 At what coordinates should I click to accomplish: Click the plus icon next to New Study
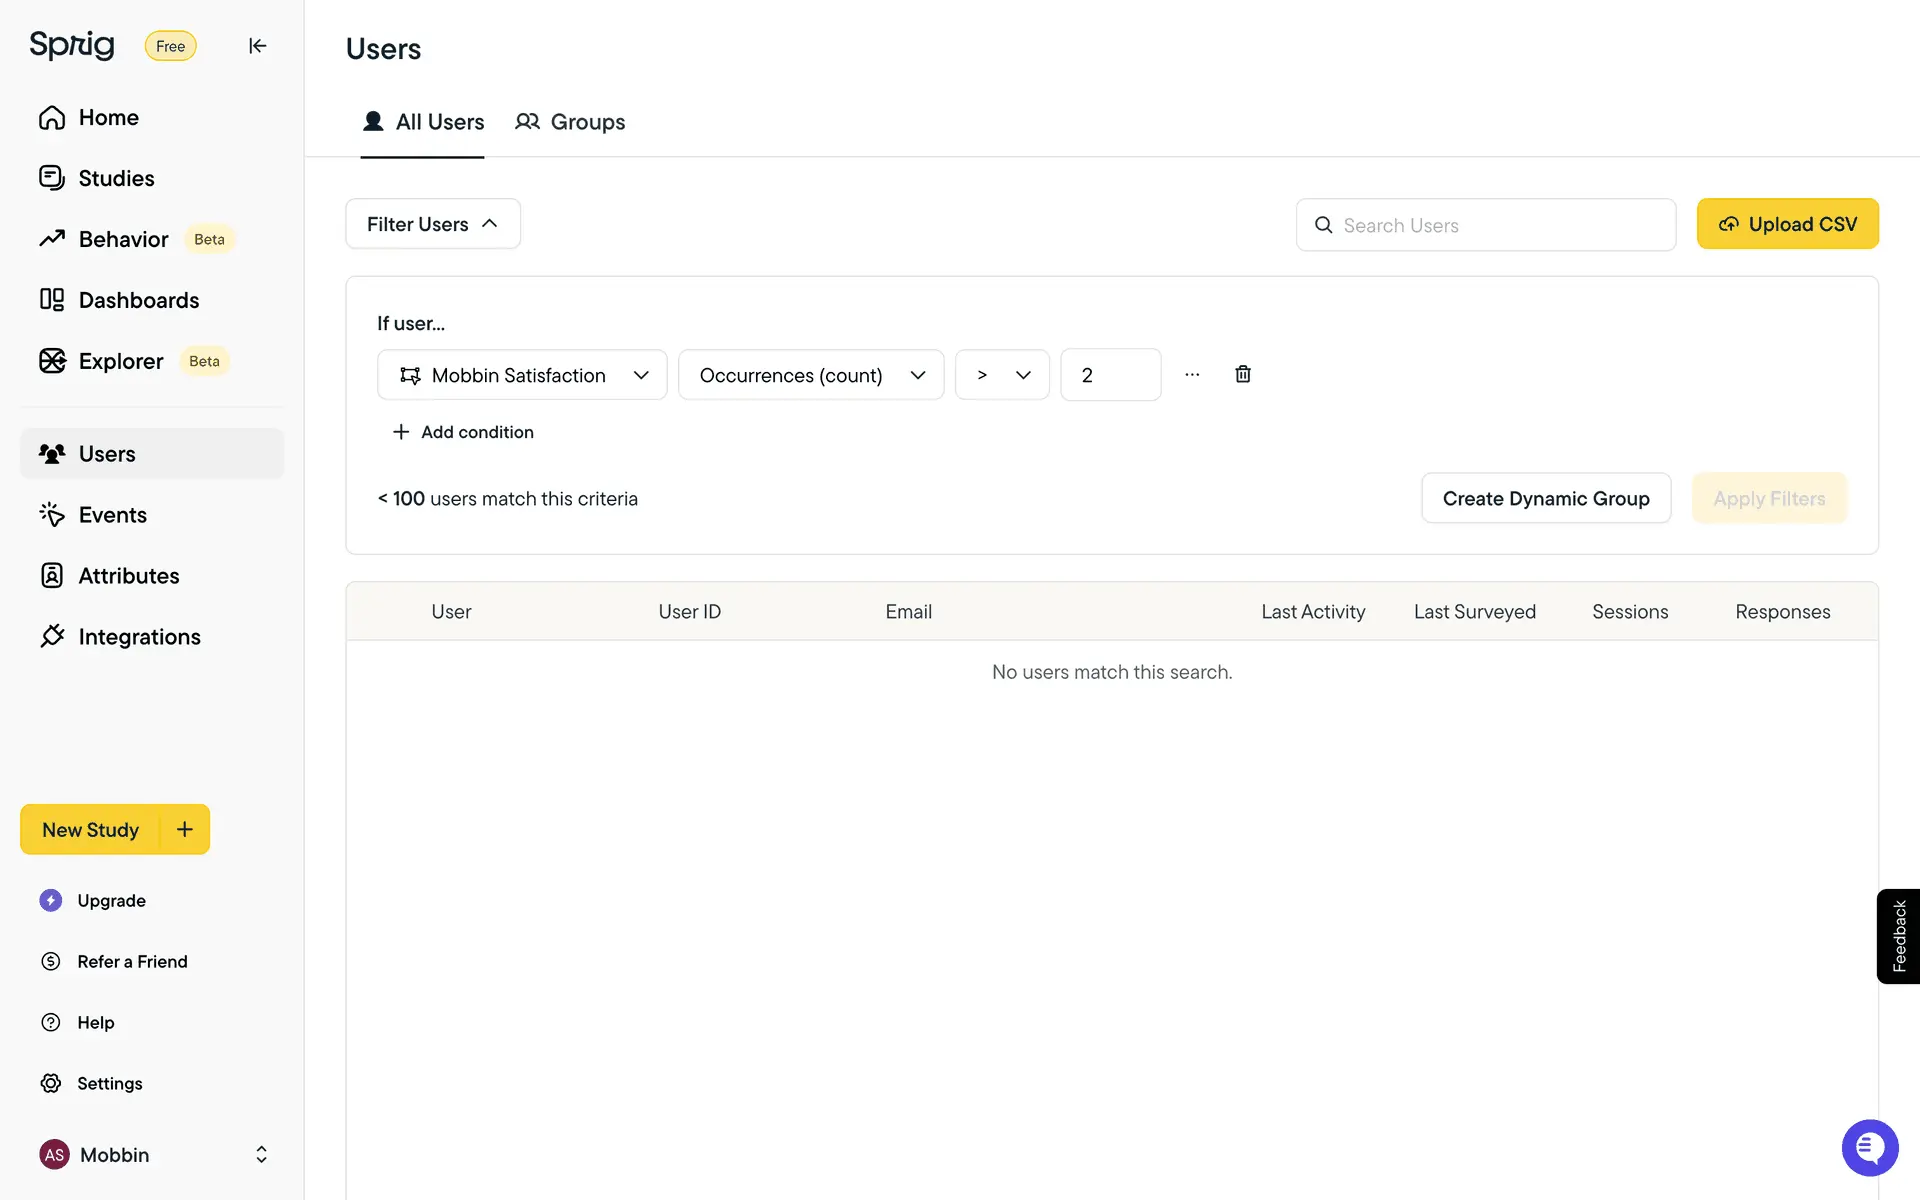(185, 829)
